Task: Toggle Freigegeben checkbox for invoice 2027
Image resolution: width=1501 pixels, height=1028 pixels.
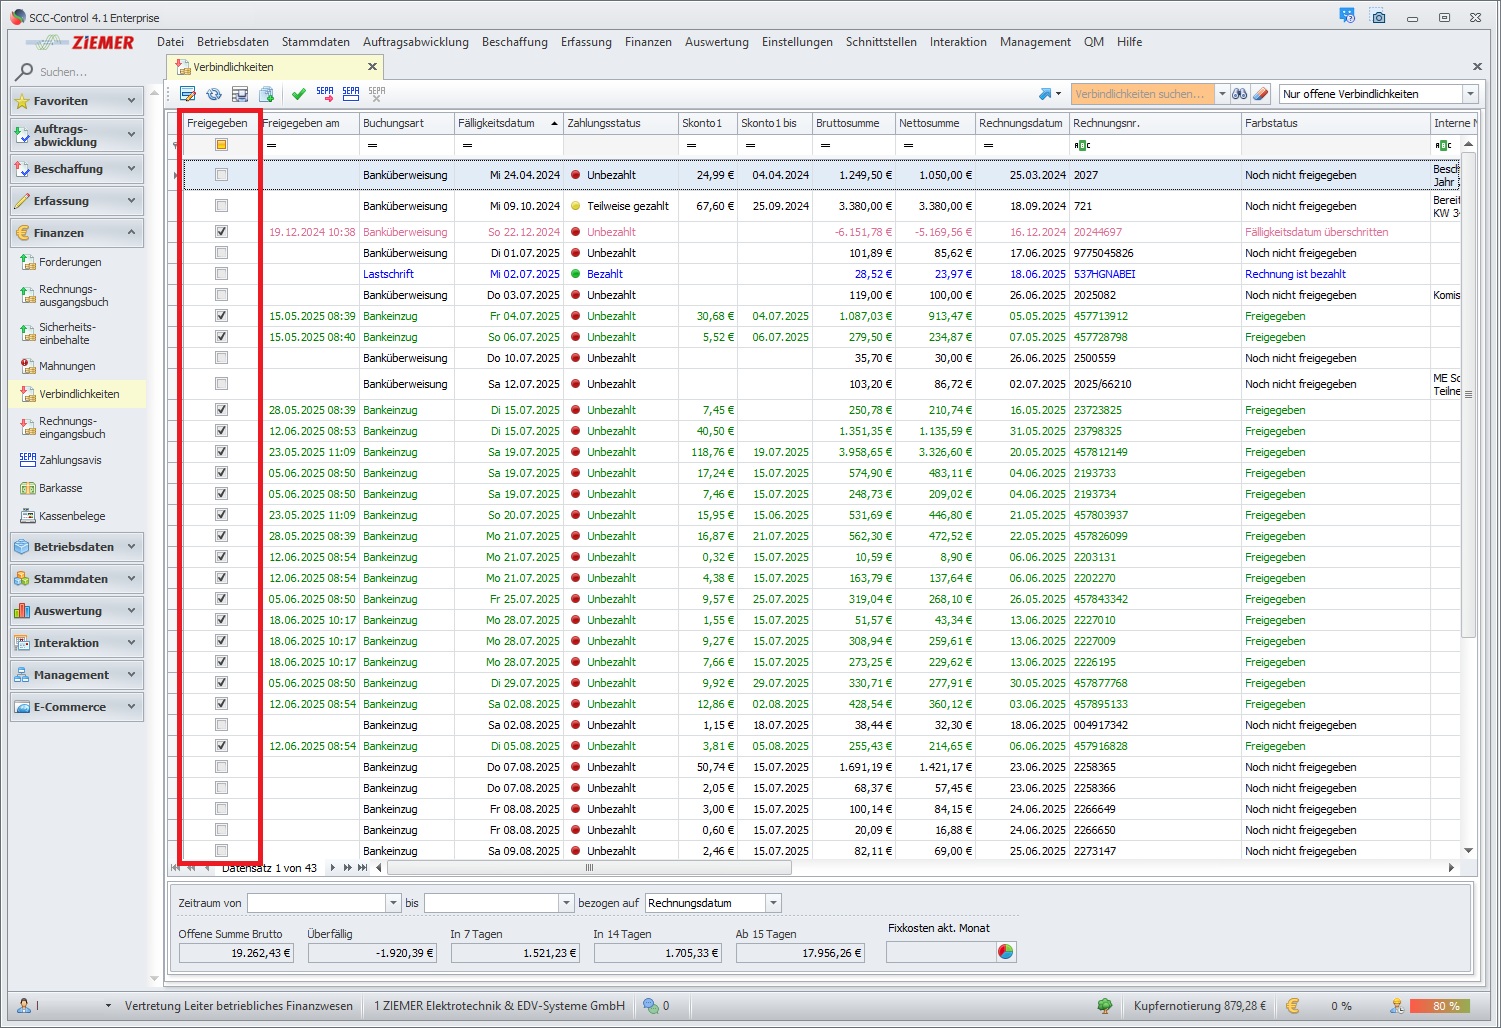Action: pos(222,175)
